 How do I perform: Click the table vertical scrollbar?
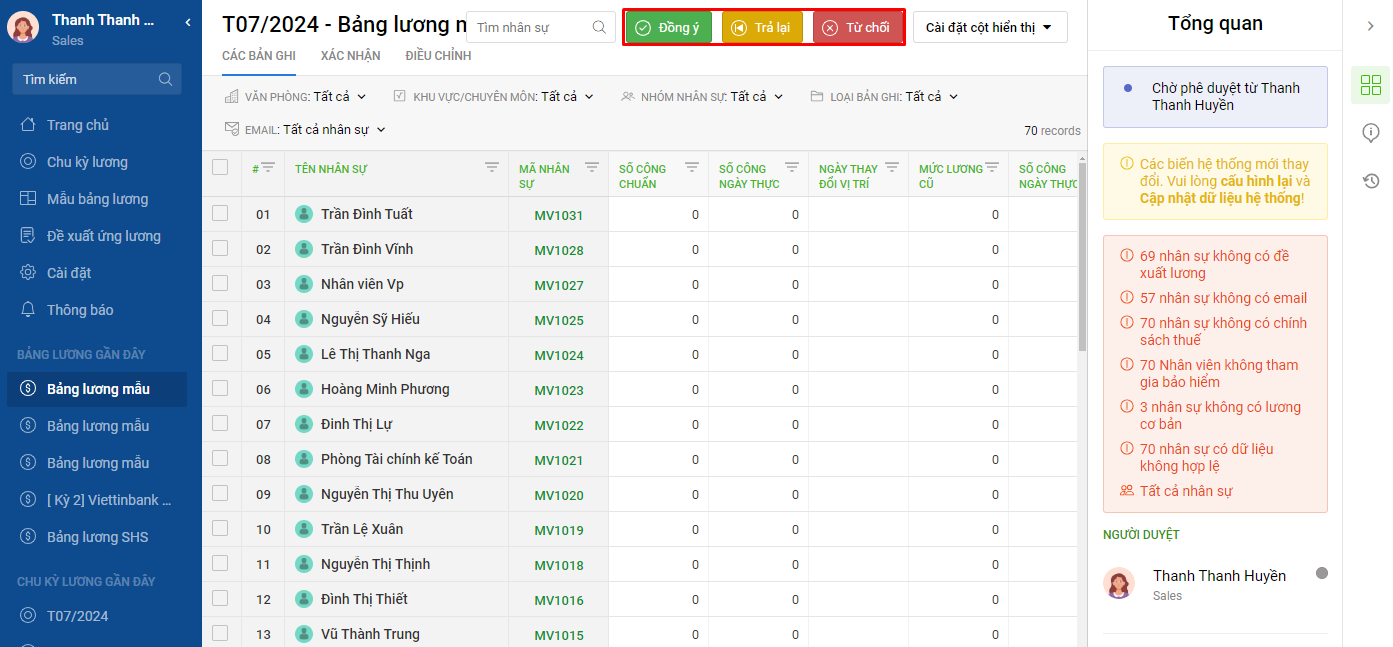[1083, 255]
